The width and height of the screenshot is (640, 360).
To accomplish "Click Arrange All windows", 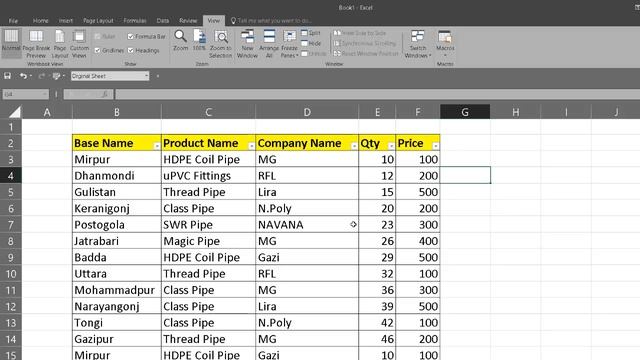I will pos(269,43).
